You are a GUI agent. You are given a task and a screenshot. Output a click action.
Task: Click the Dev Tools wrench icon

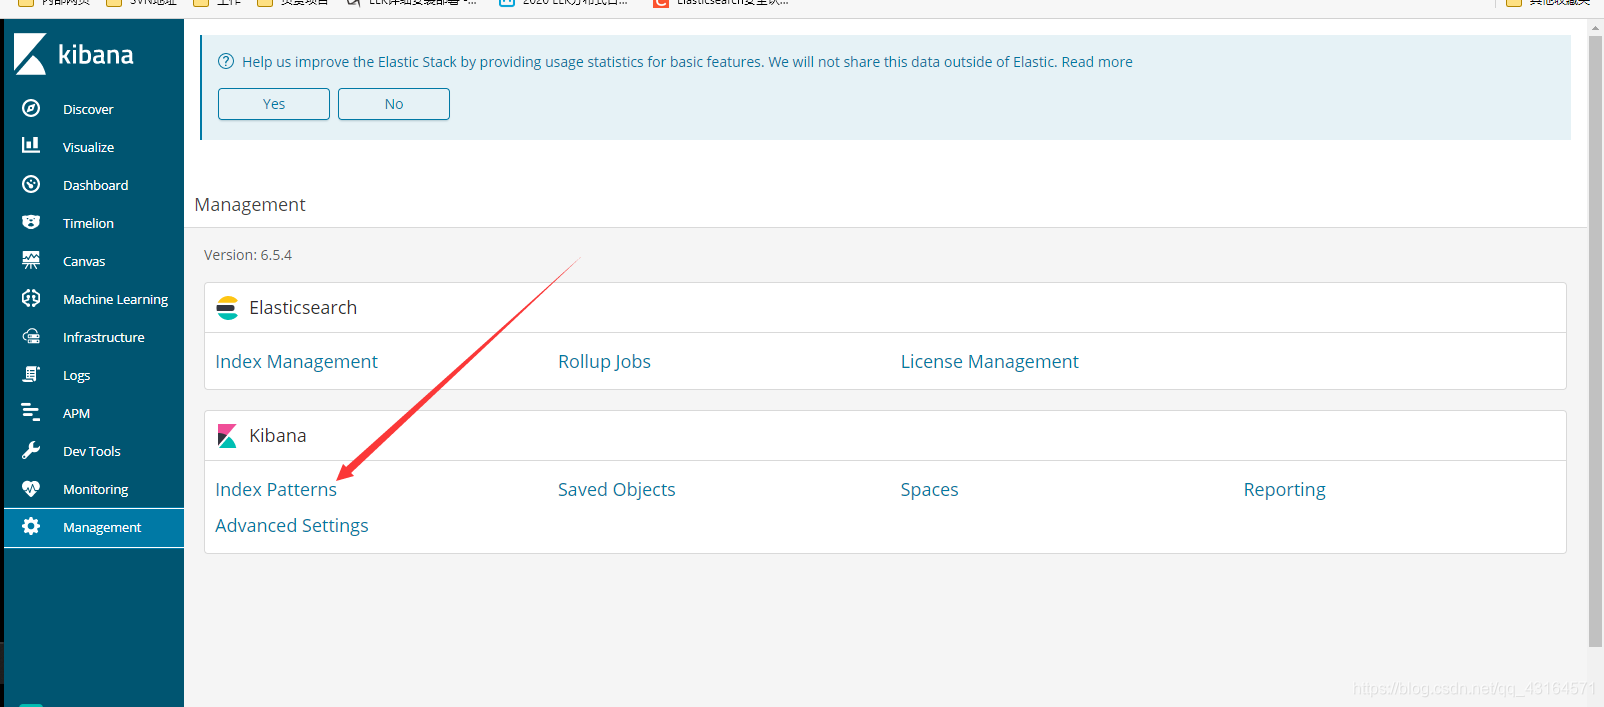tap(31, 450)
